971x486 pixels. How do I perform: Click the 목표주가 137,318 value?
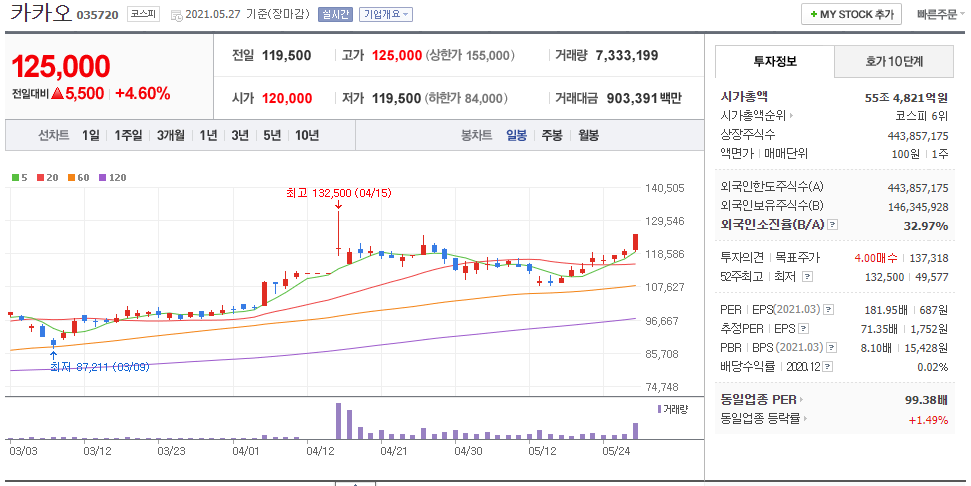click(928, 258)
